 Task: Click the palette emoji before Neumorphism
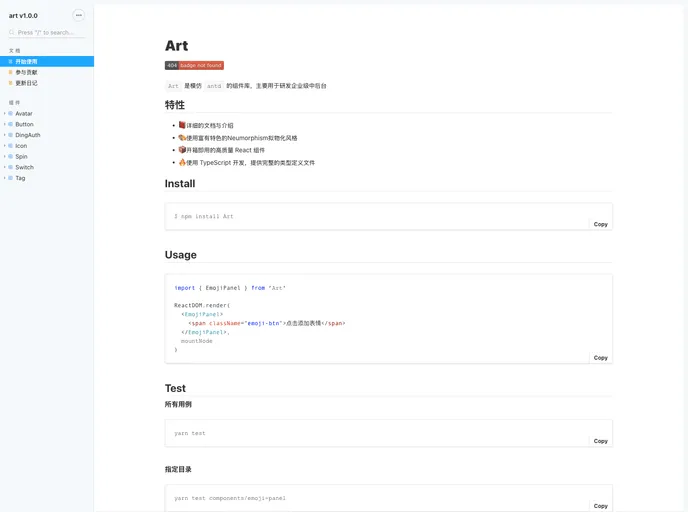click(x=182, y=138)
